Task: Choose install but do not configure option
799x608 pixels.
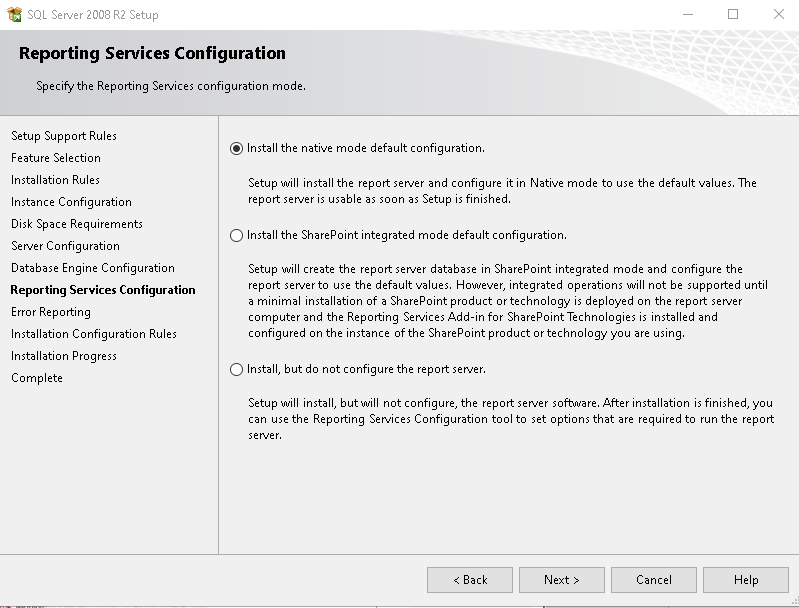Action: [236, 369]
